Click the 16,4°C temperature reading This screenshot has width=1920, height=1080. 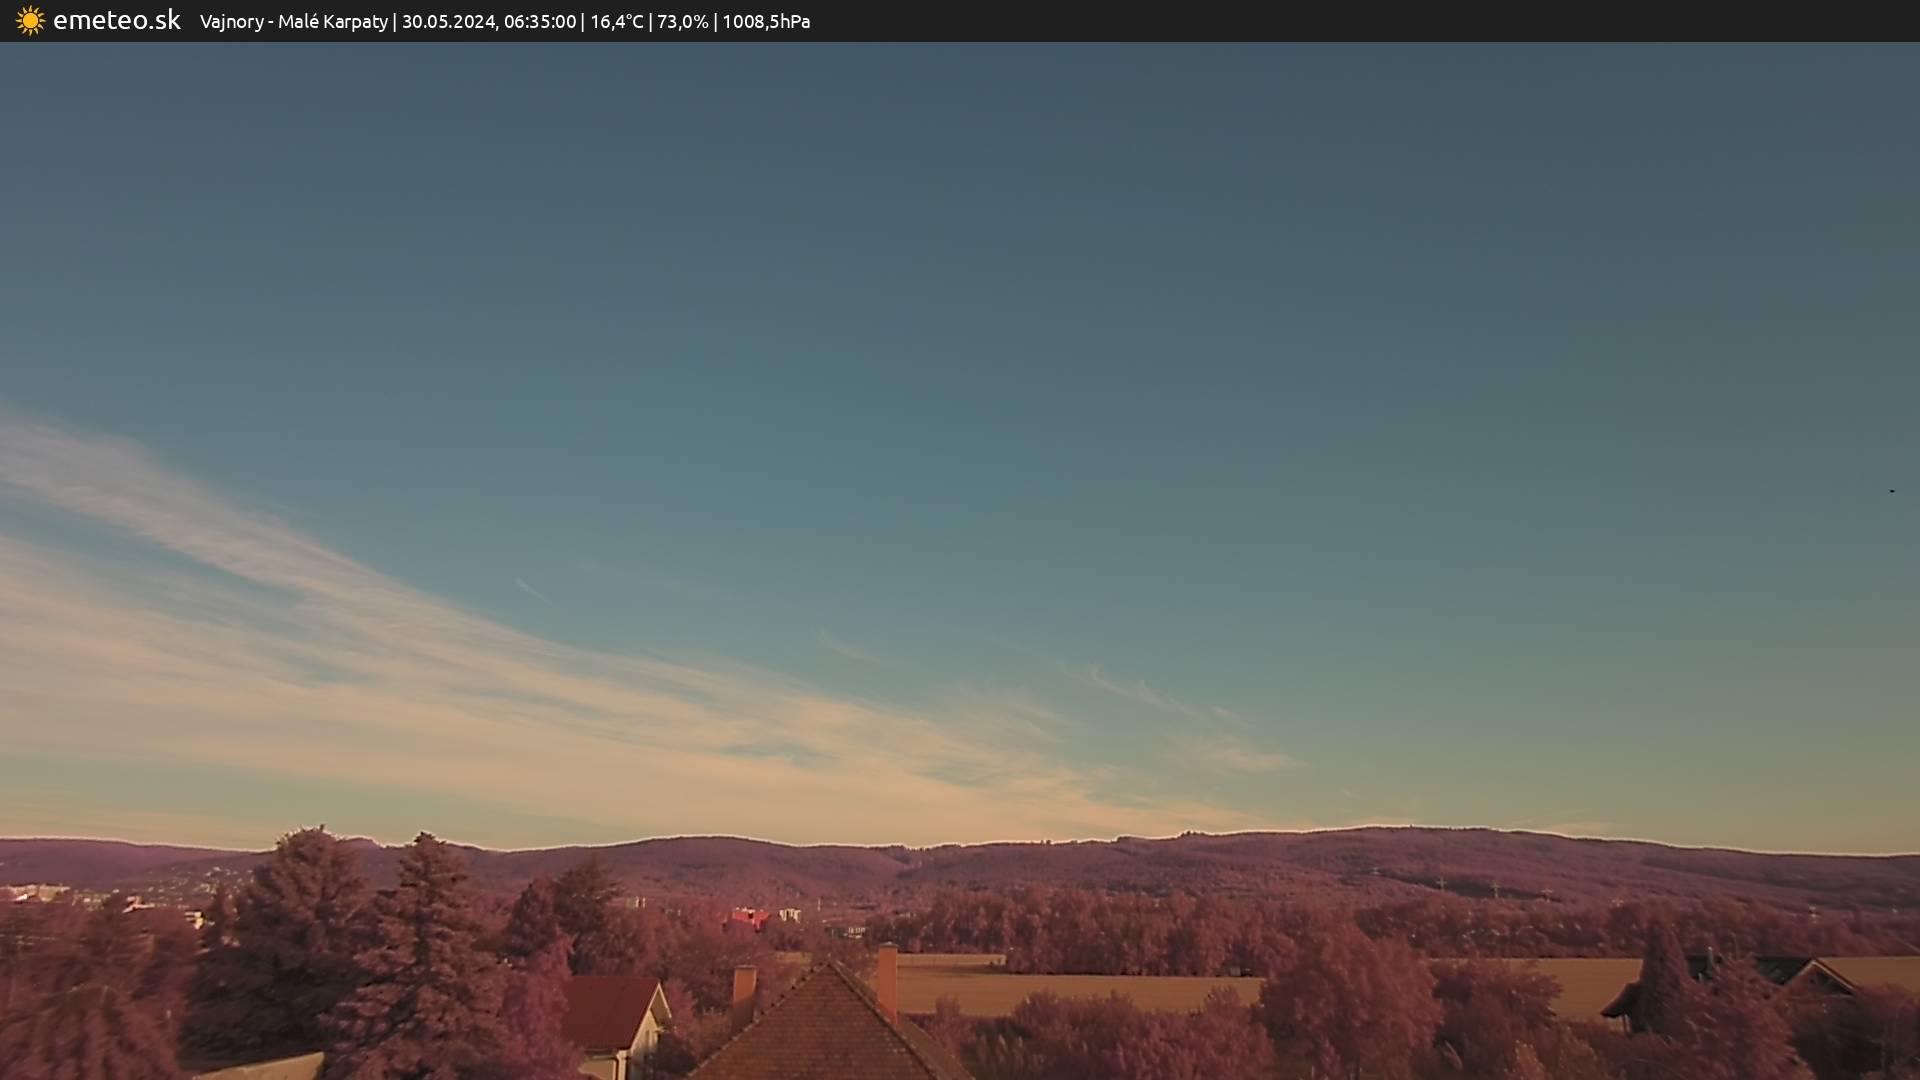pyautogui.click(x=616, y=22)
